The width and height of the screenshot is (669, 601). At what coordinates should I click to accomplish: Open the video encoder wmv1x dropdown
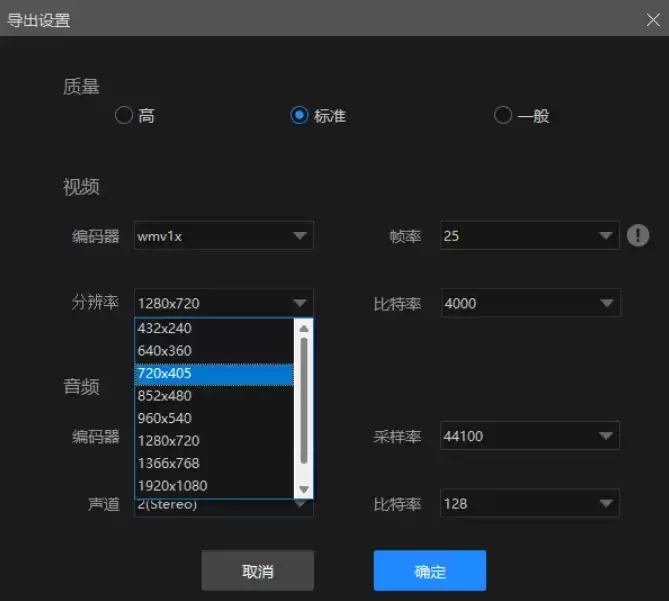pos(224,235)
